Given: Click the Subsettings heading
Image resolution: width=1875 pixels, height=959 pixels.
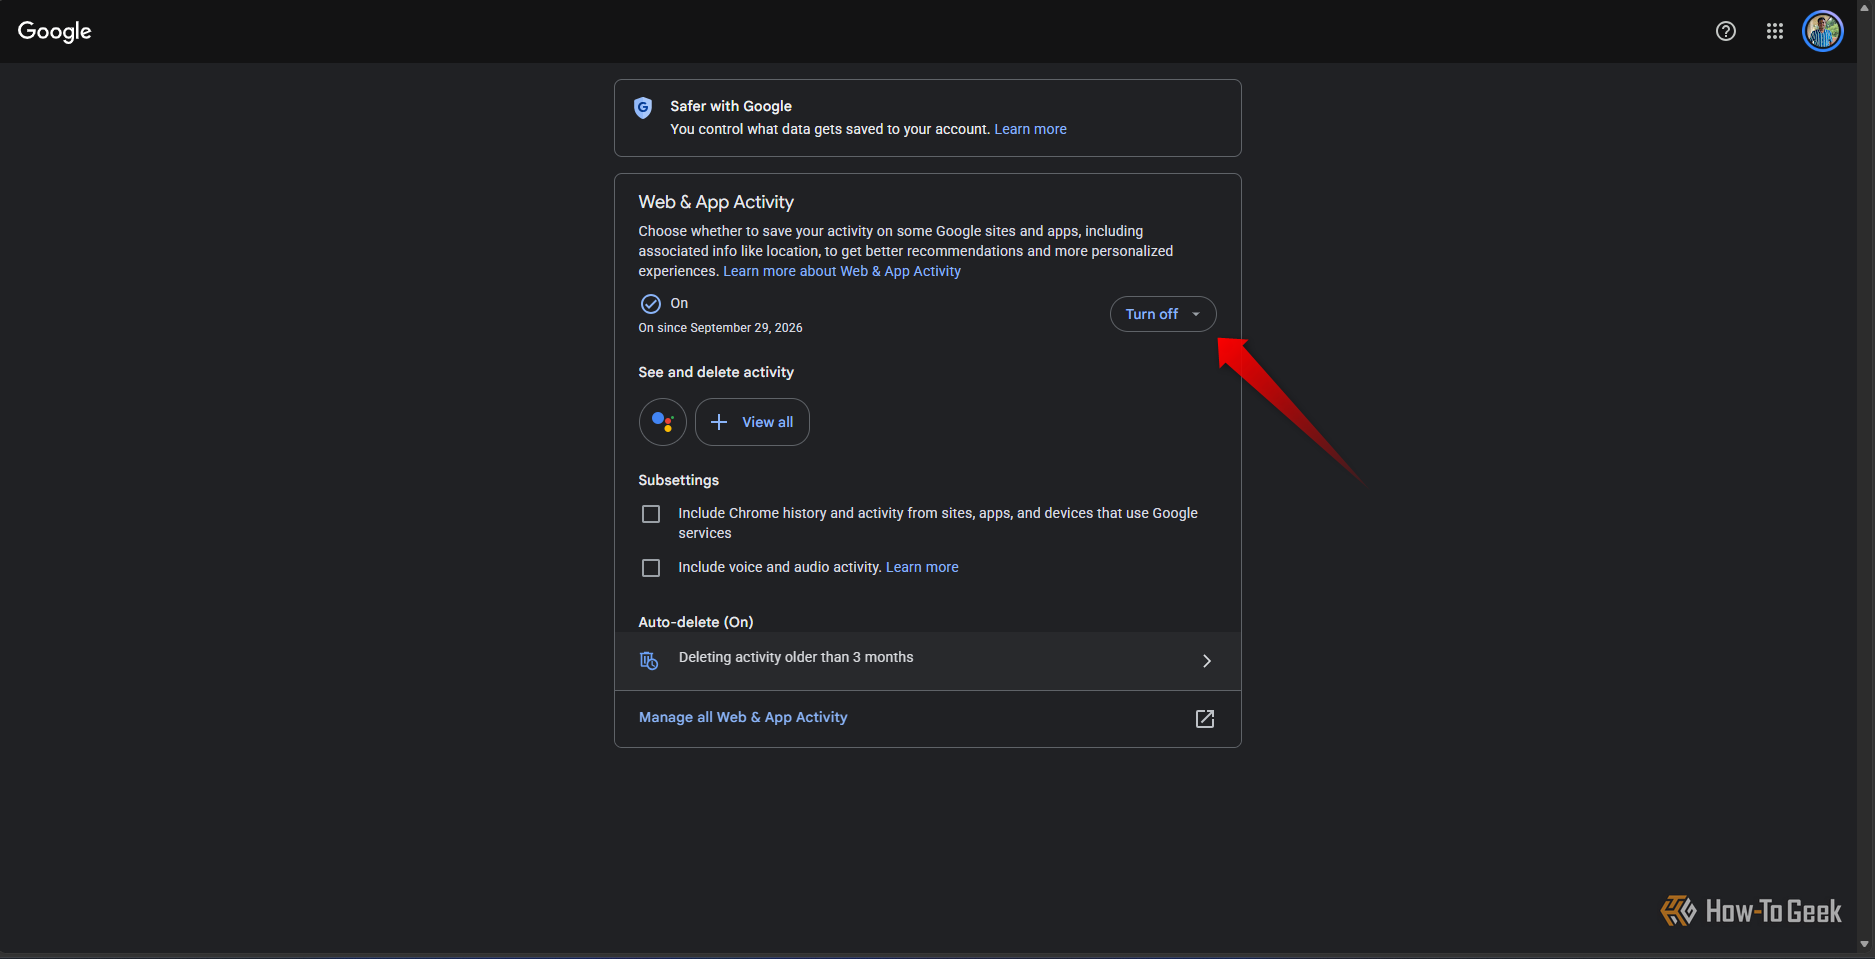Looking at the screenshot, I should [x=679, y=480].
